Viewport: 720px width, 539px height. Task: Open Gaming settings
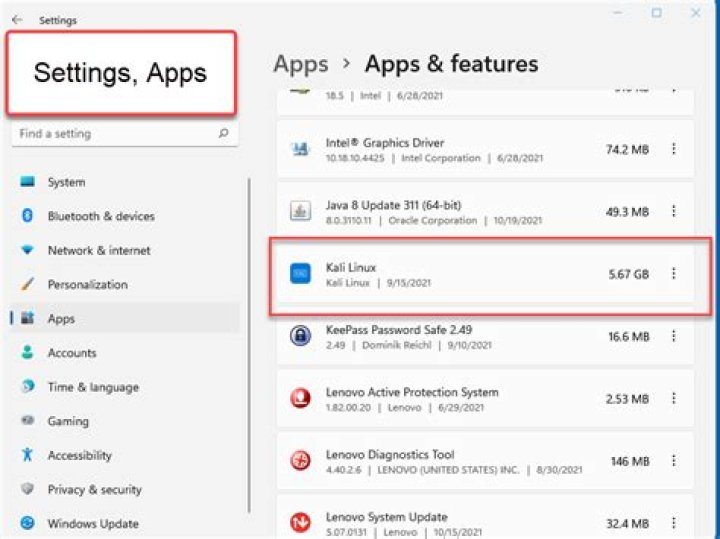click(124, 421)
